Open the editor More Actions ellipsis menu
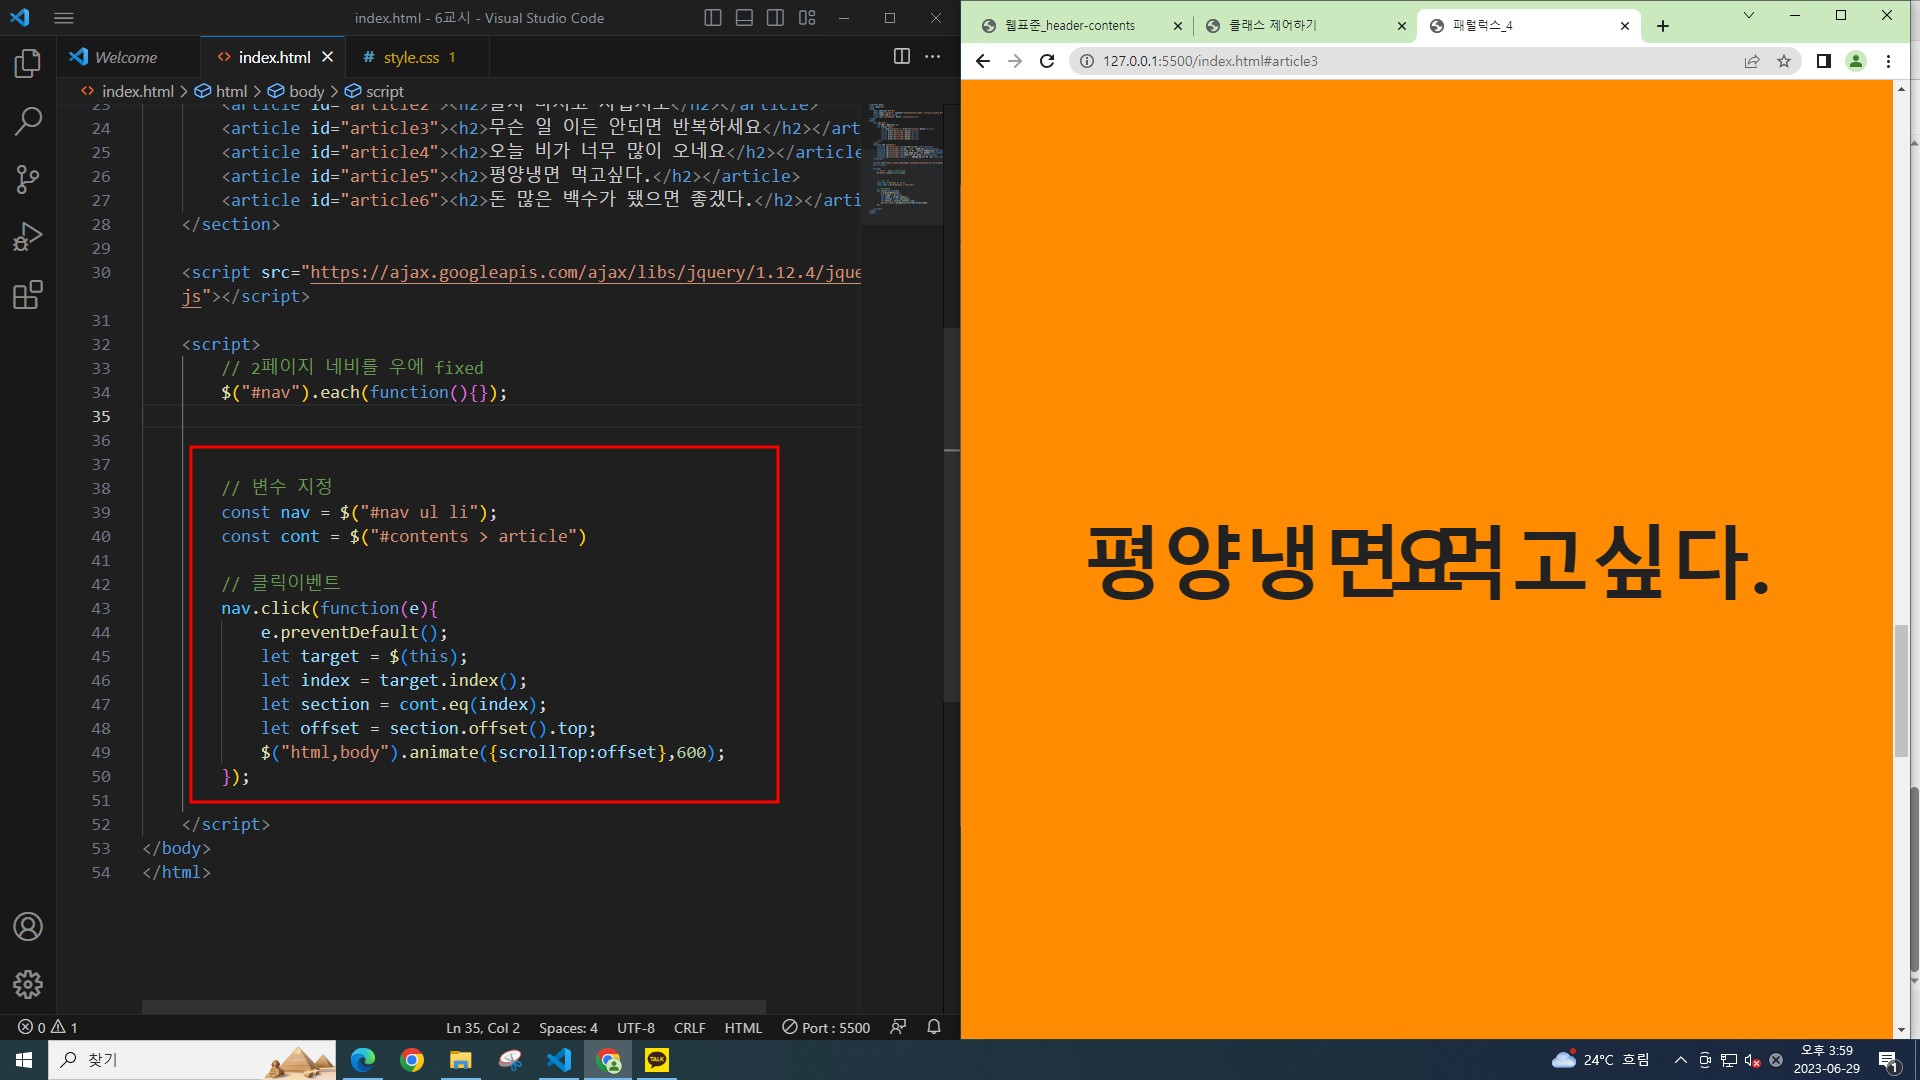1920x1080 pixels. [x=932, y=57]
